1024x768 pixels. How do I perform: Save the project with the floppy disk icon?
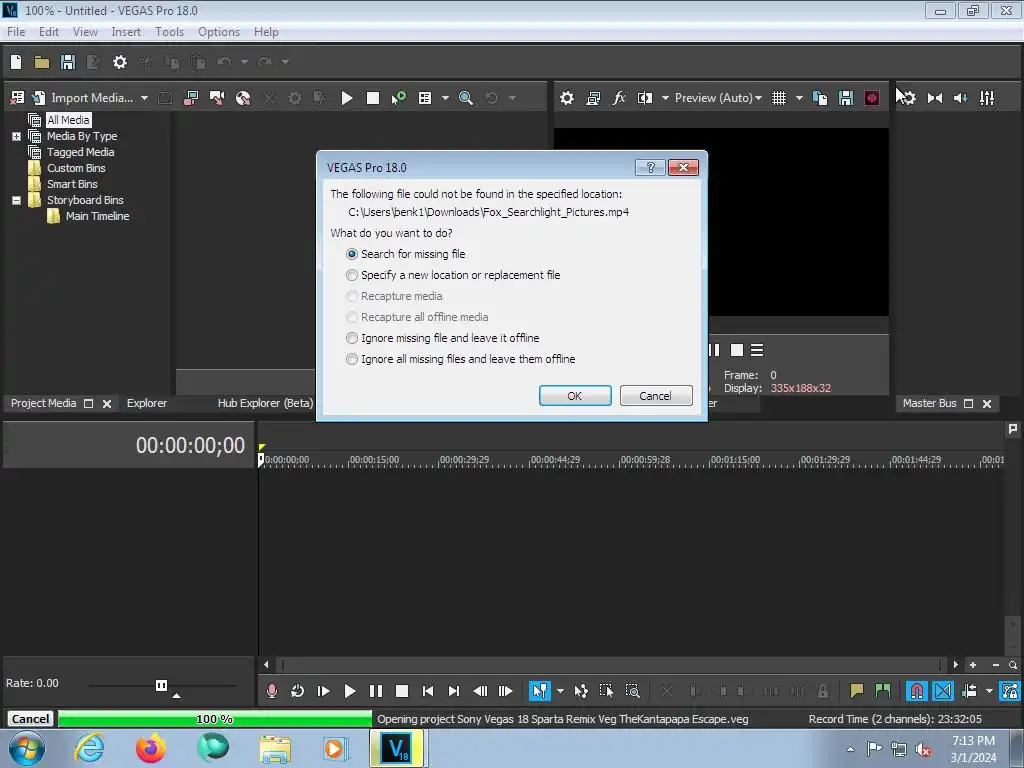[68, 62]
